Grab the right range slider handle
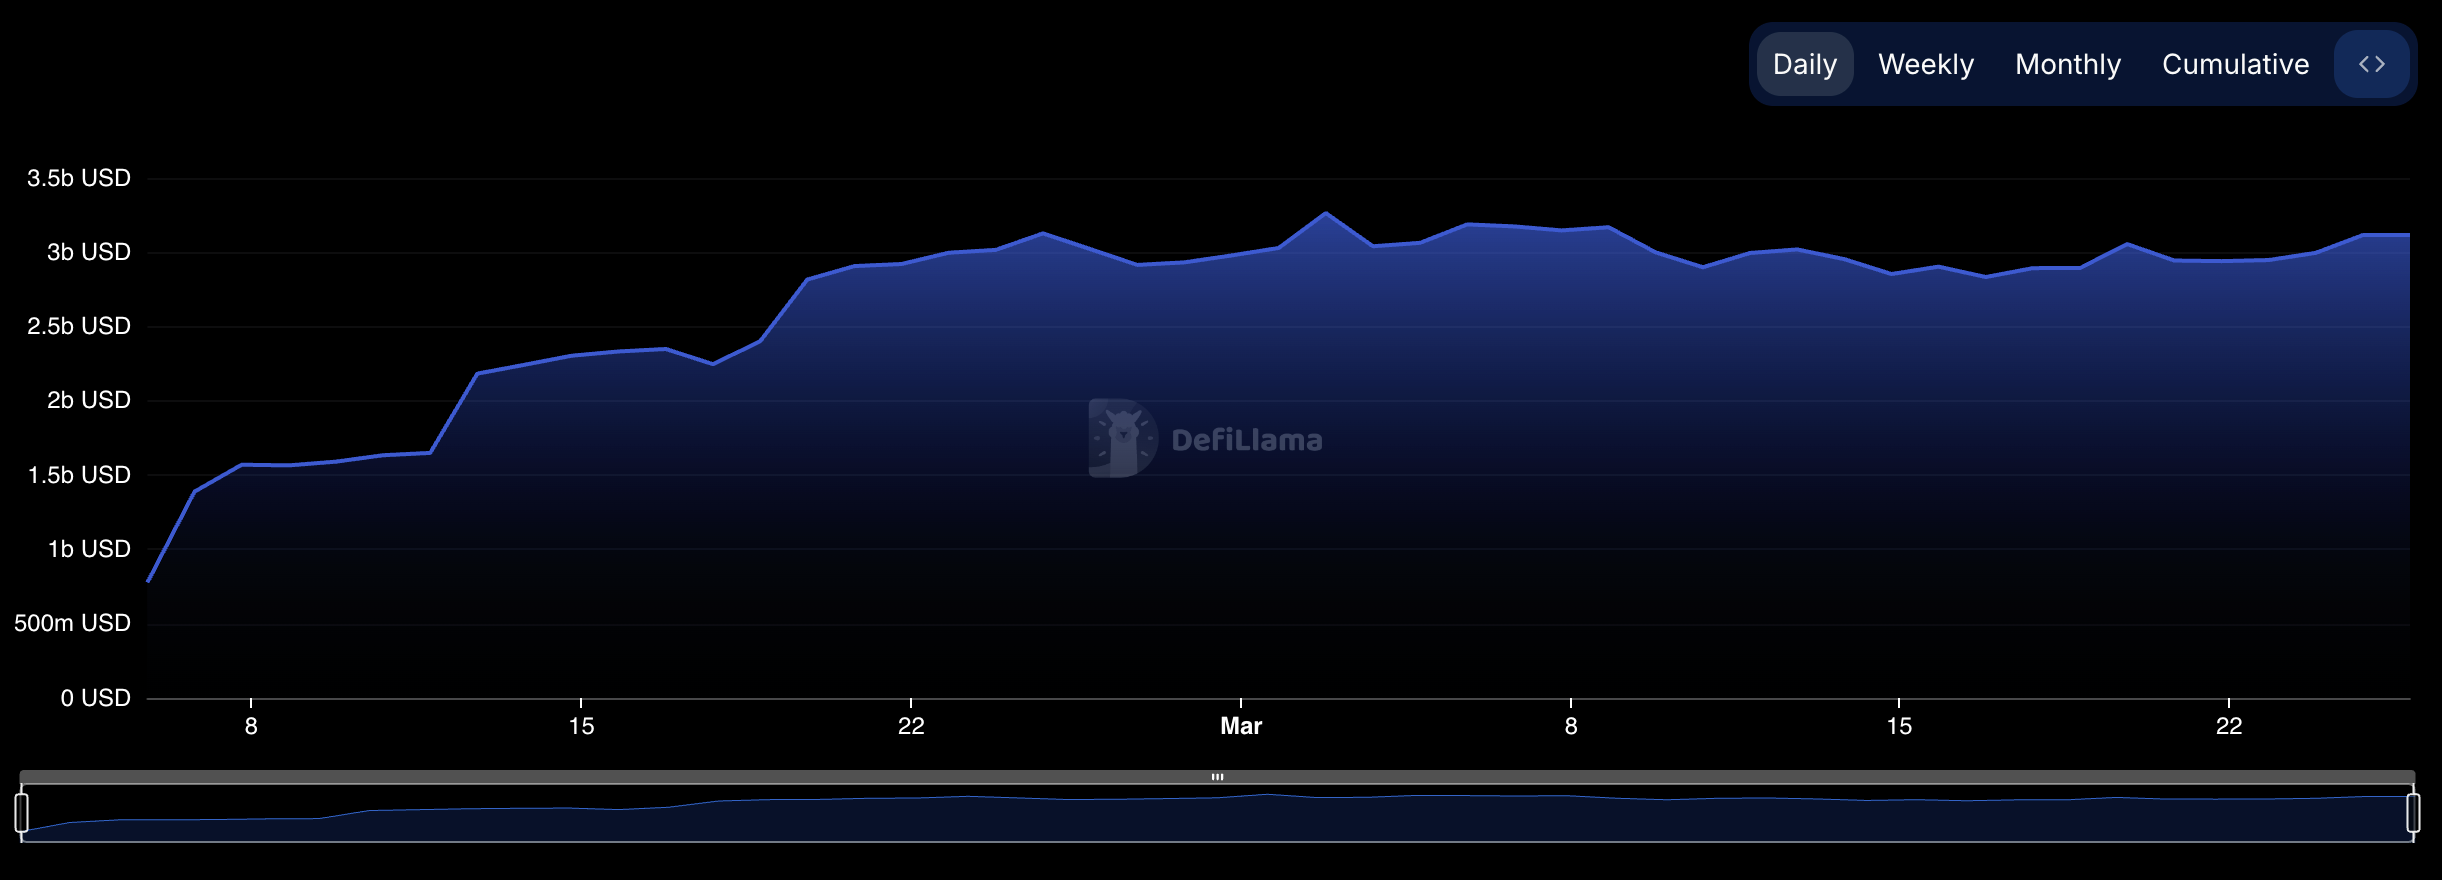 pyautogui.click(x=2413, y=812)
